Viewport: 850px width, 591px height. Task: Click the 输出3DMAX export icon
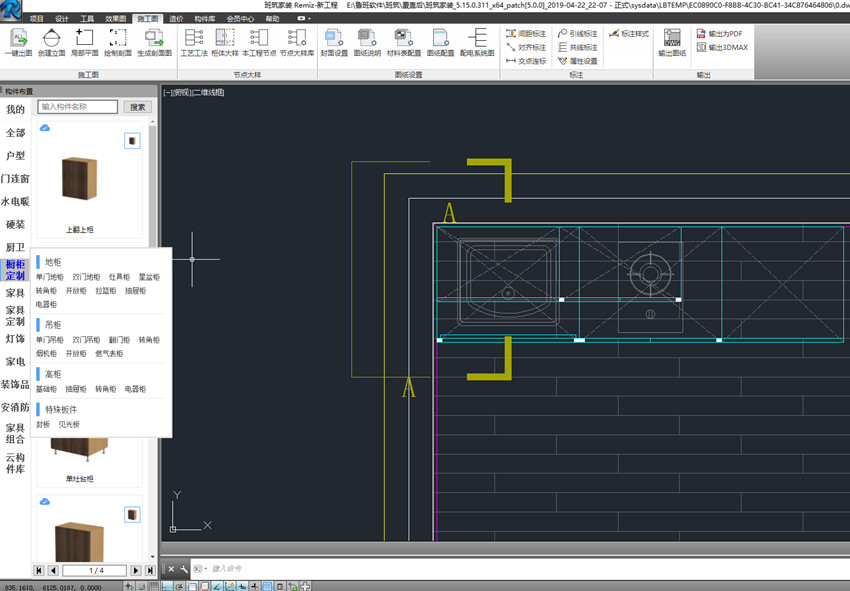coord(722,47)
